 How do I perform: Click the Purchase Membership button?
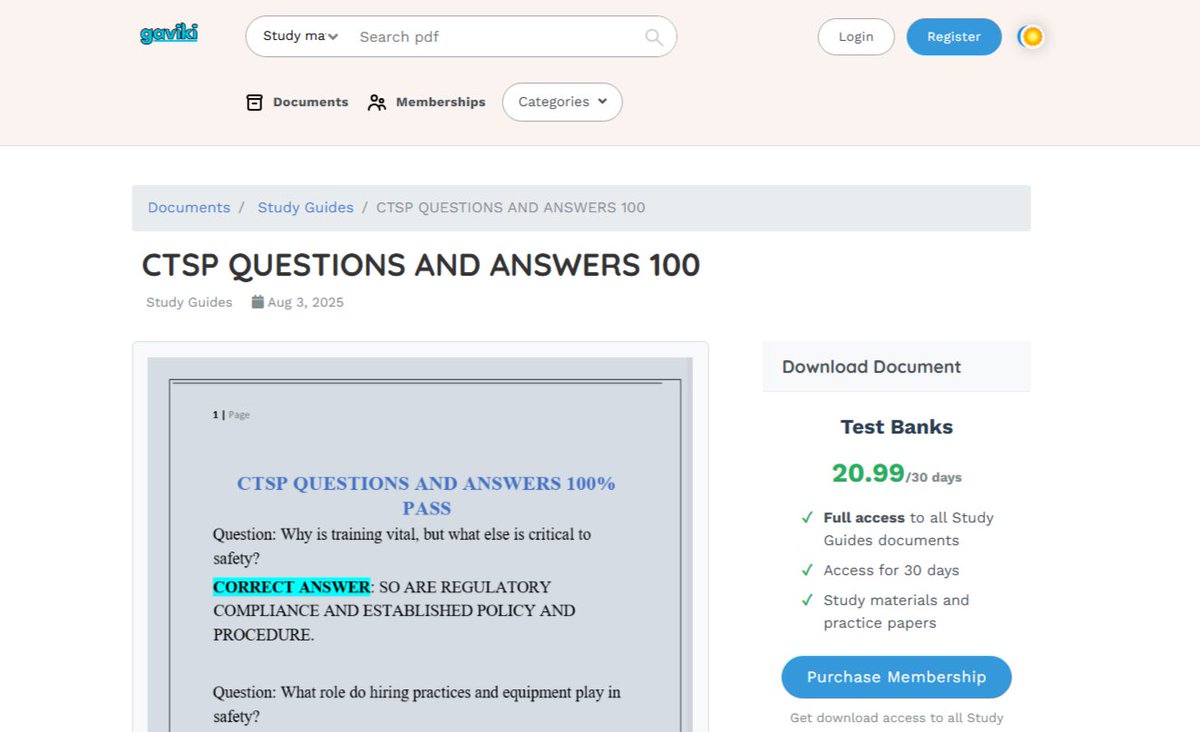896,677
